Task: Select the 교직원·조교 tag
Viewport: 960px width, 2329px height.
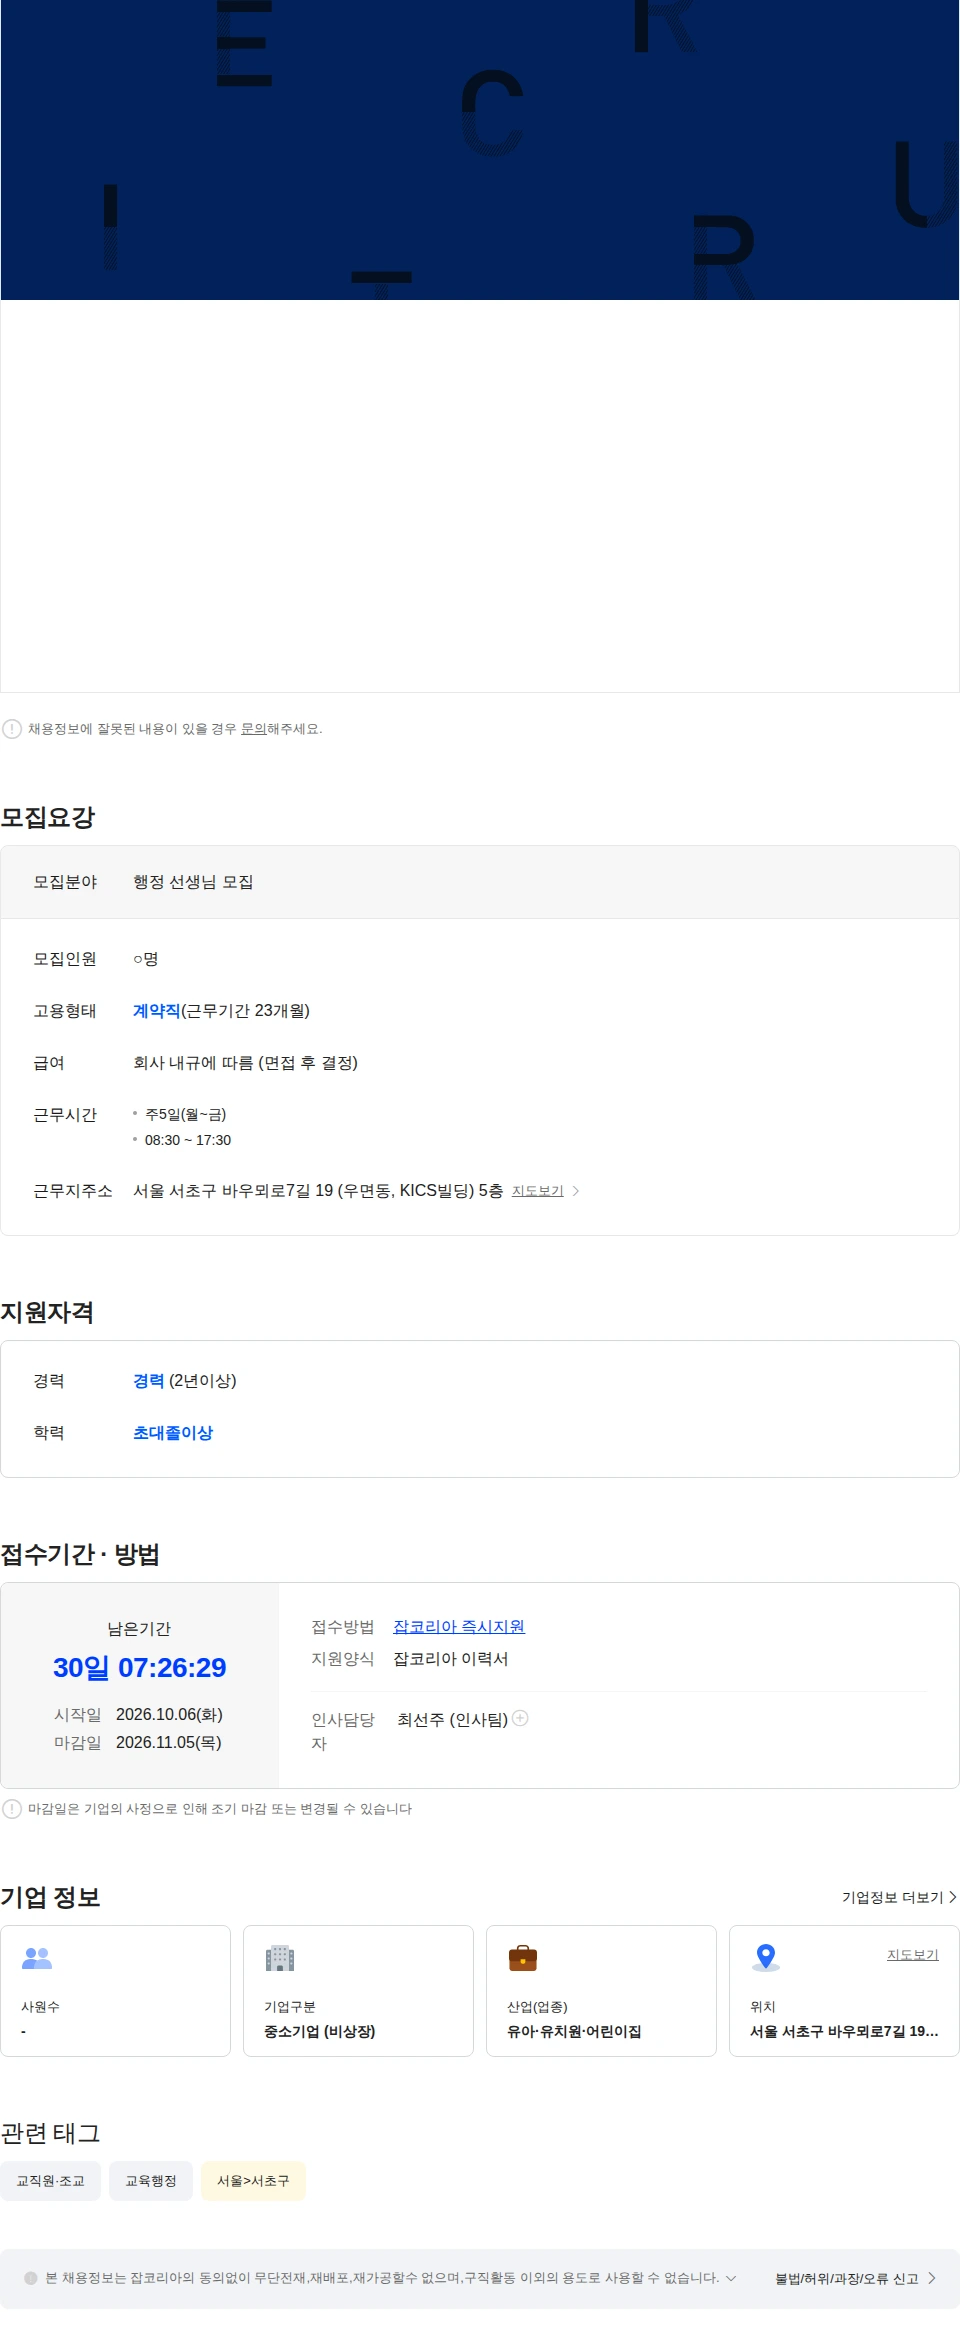Action: point(50,2181)
